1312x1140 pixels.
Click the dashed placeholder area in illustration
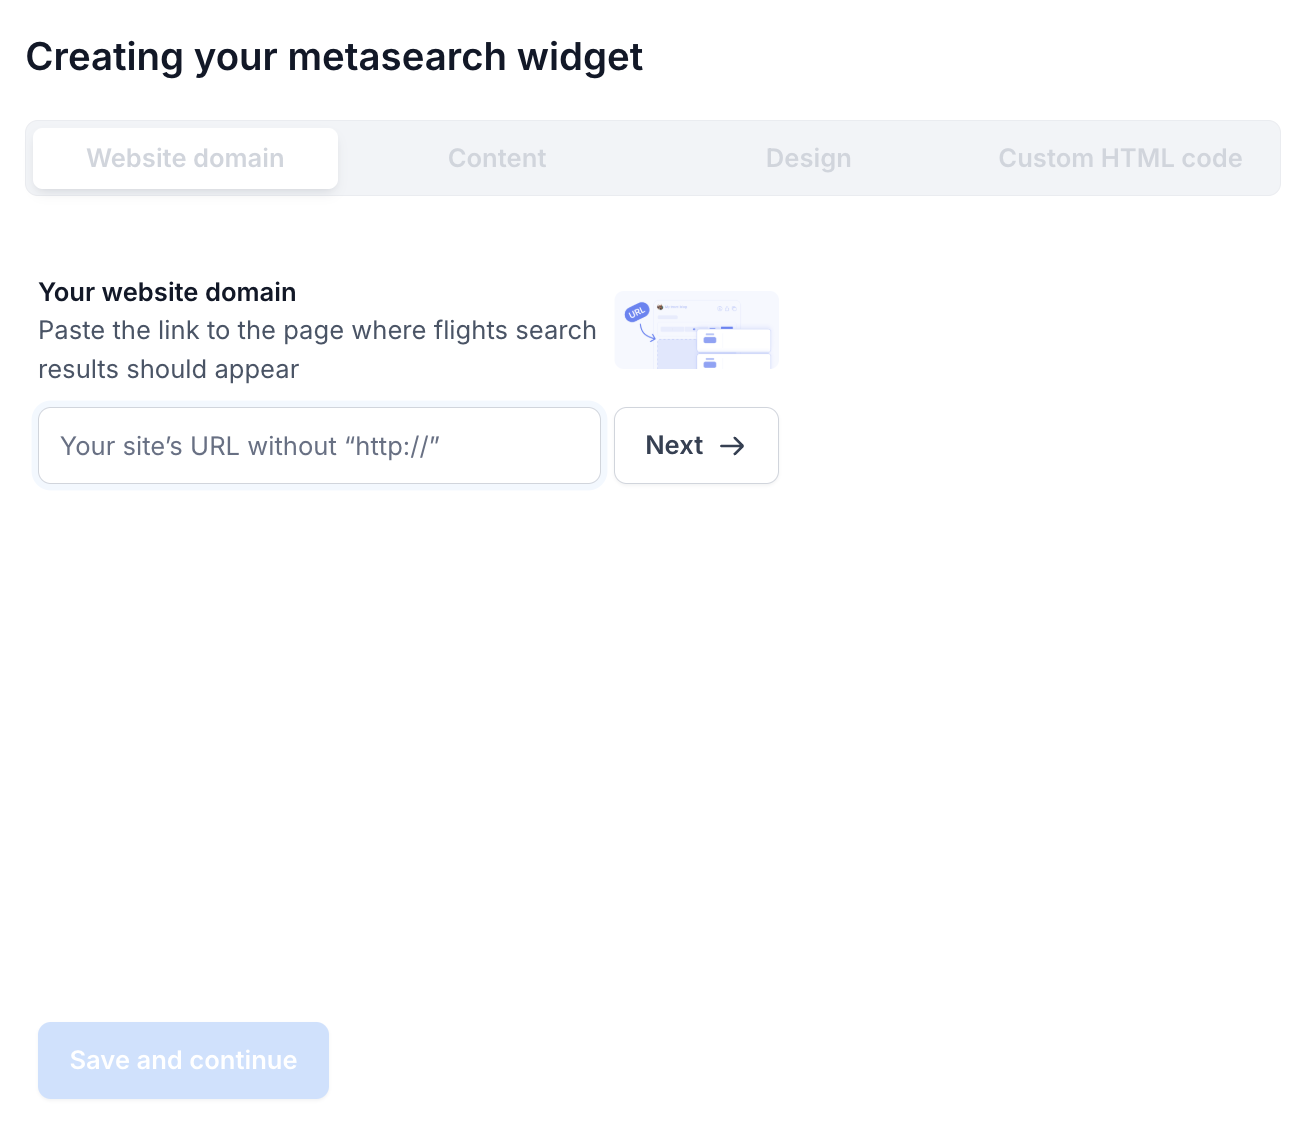tap(676, 354)
